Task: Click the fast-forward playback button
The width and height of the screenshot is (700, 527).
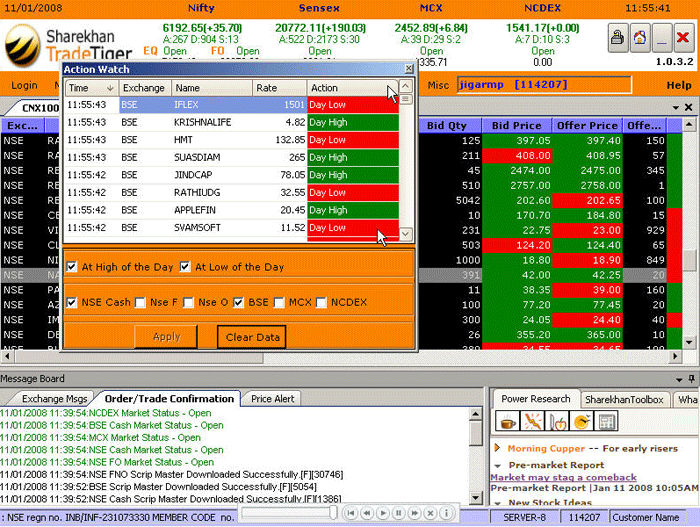Action: point(414,513)
